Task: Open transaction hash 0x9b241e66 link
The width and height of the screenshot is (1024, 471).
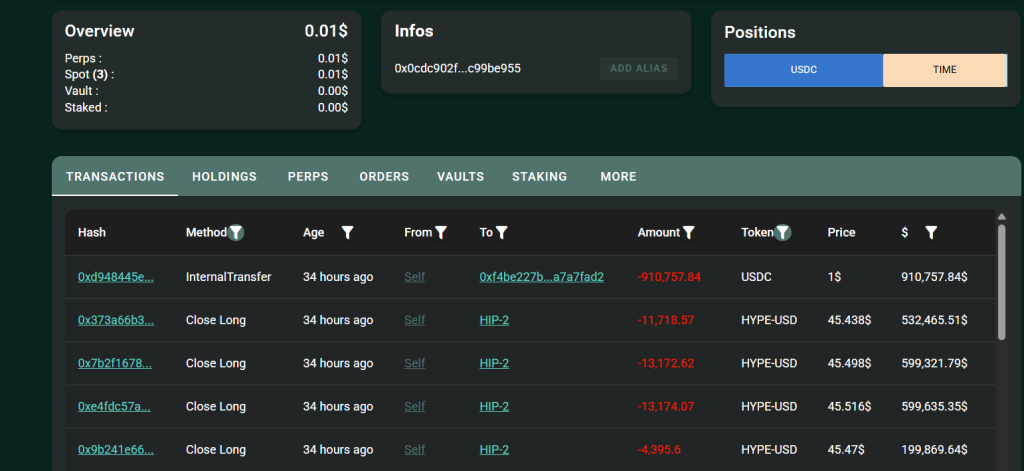Action: coord(116,451)
